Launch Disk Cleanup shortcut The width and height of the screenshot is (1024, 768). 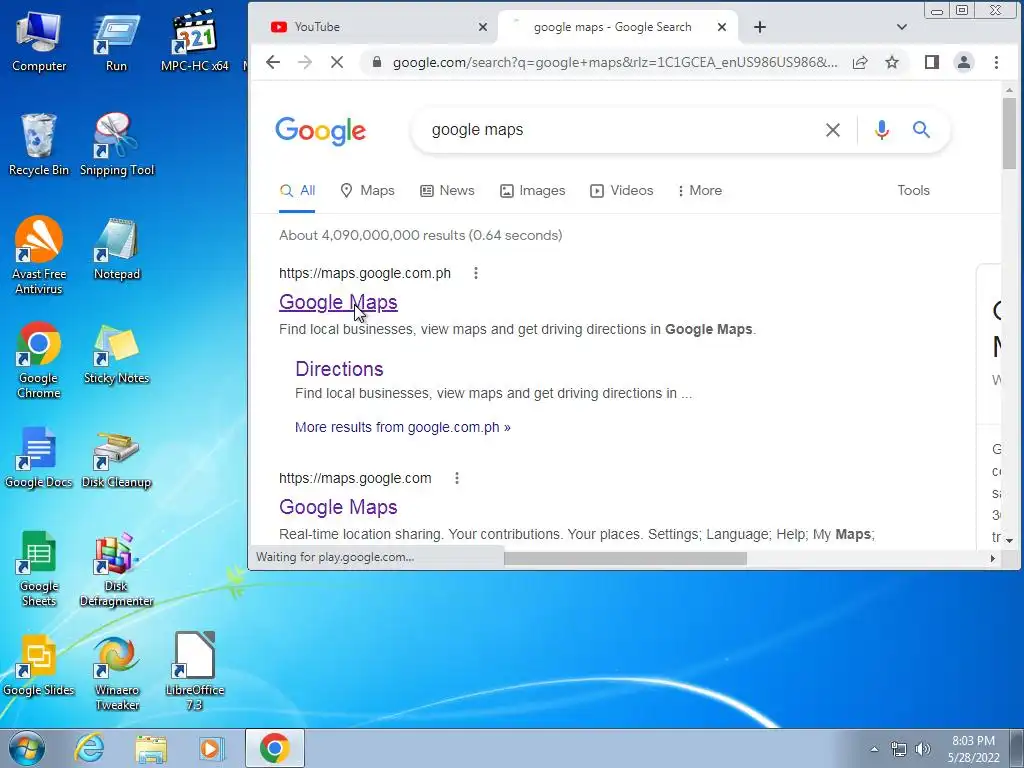(116, 458)
